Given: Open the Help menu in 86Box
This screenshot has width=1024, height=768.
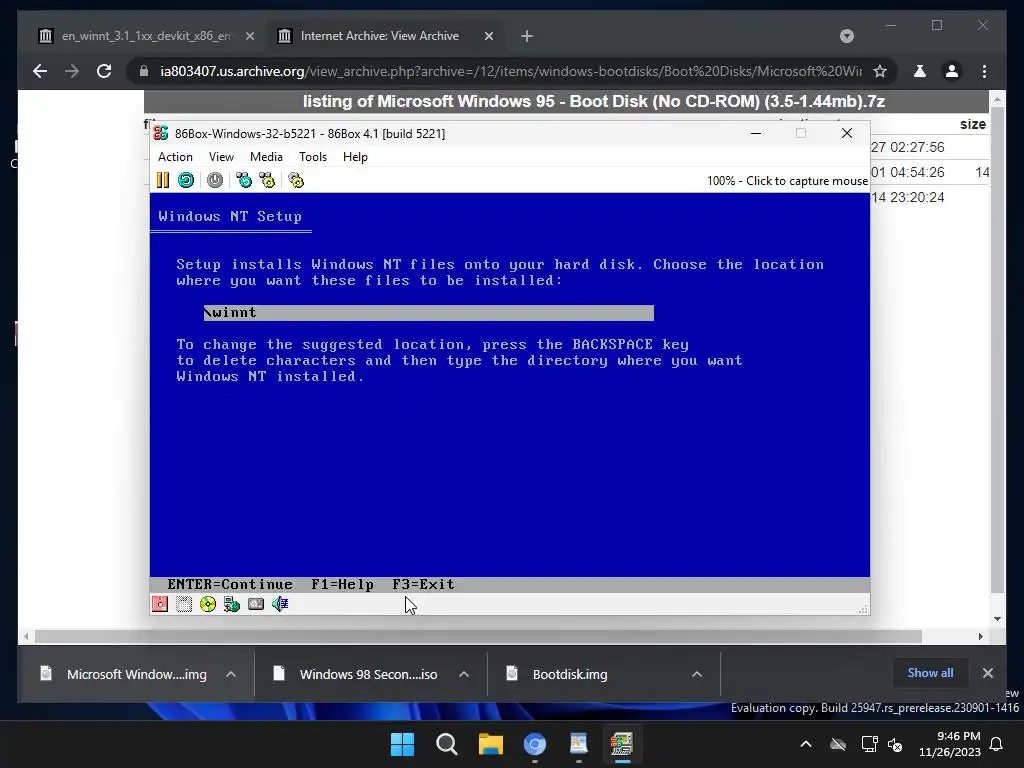Looking at the screenshot, I should click(355, 157).
